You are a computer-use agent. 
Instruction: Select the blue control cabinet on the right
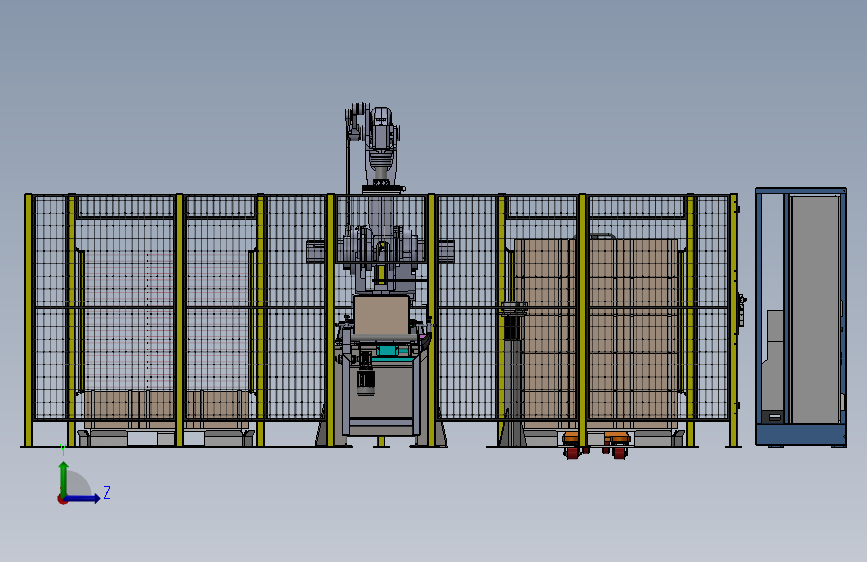click(801, 316)
